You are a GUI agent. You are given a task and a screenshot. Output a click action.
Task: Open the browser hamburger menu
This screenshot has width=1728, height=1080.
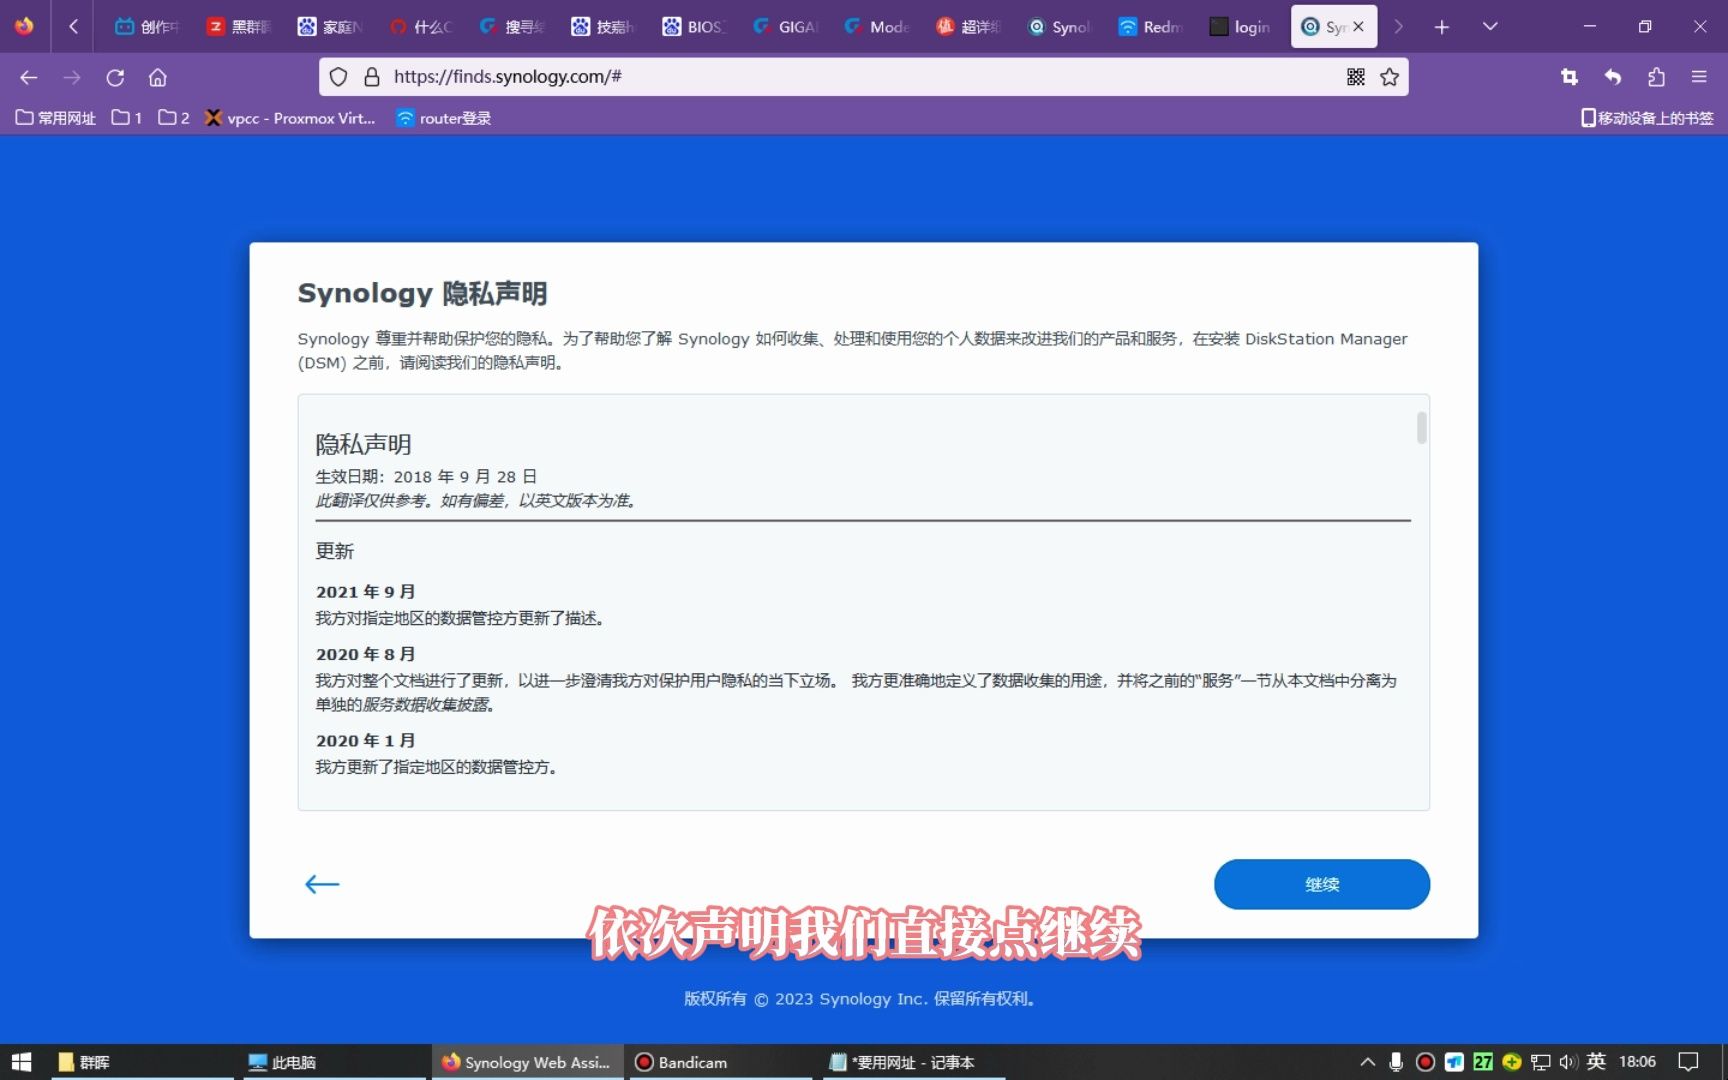(1699, 77)
